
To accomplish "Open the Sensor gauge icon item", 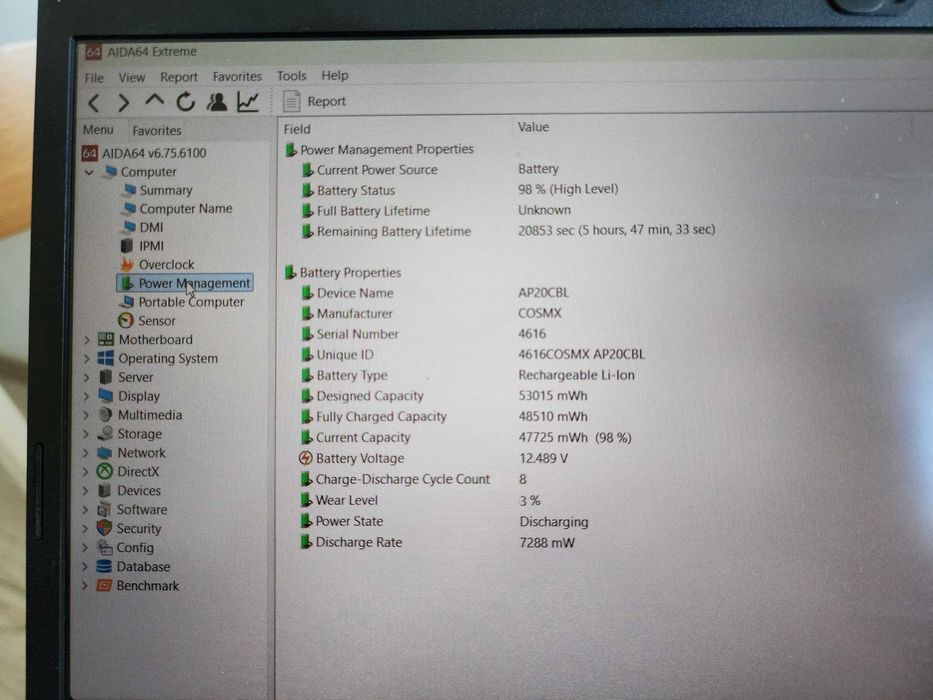I will click(126, 321).
